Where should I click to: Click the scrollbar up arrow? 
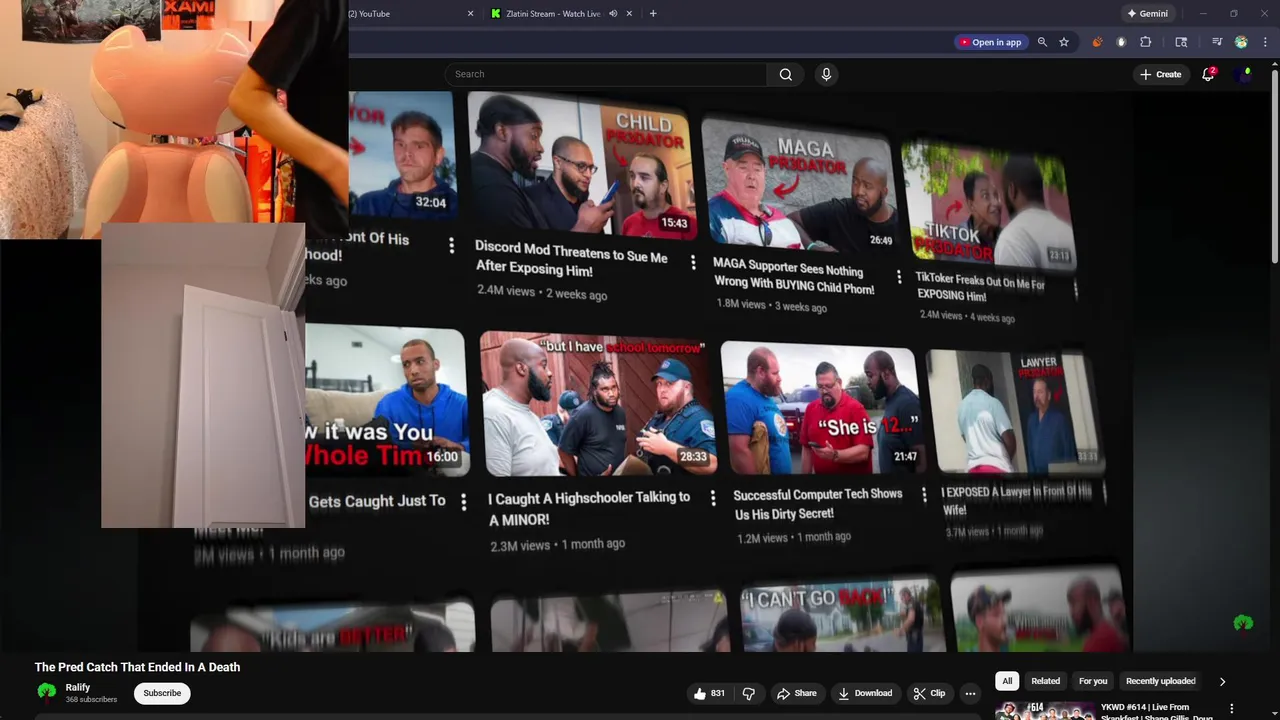(x=1274, y=64)
